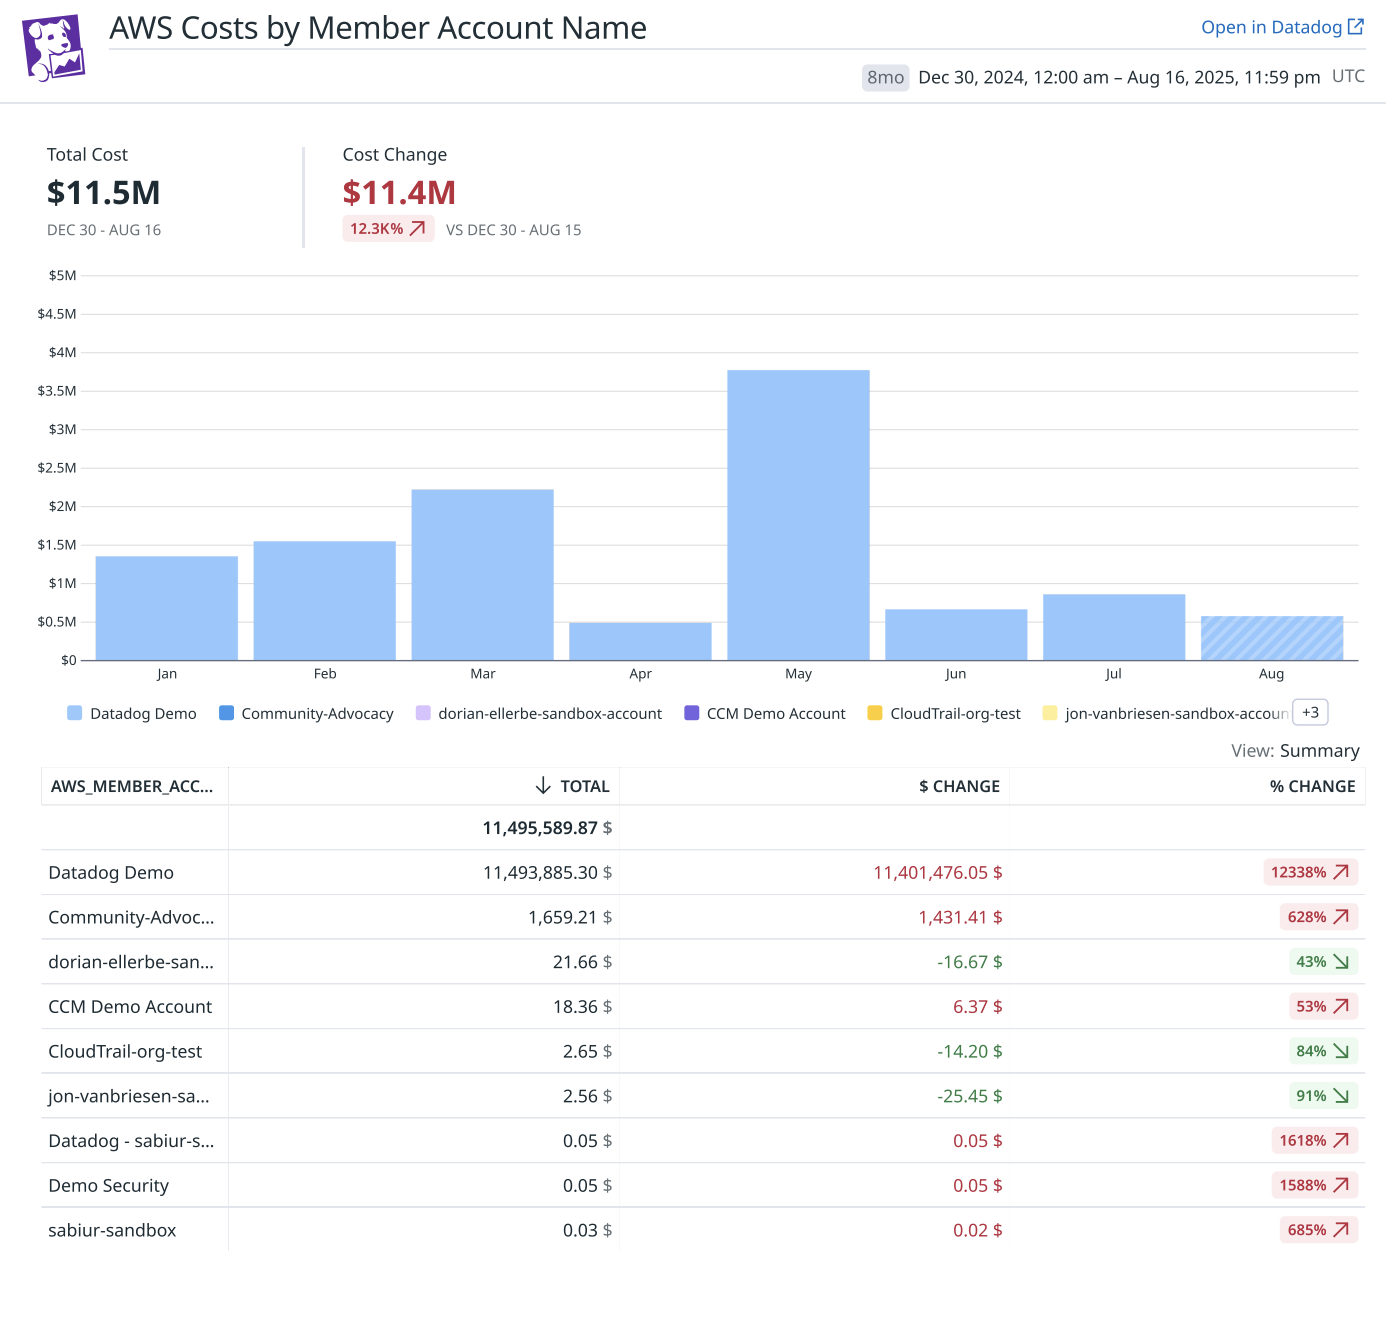Click the 6.37 $ change value

[x=978, y=1006]
